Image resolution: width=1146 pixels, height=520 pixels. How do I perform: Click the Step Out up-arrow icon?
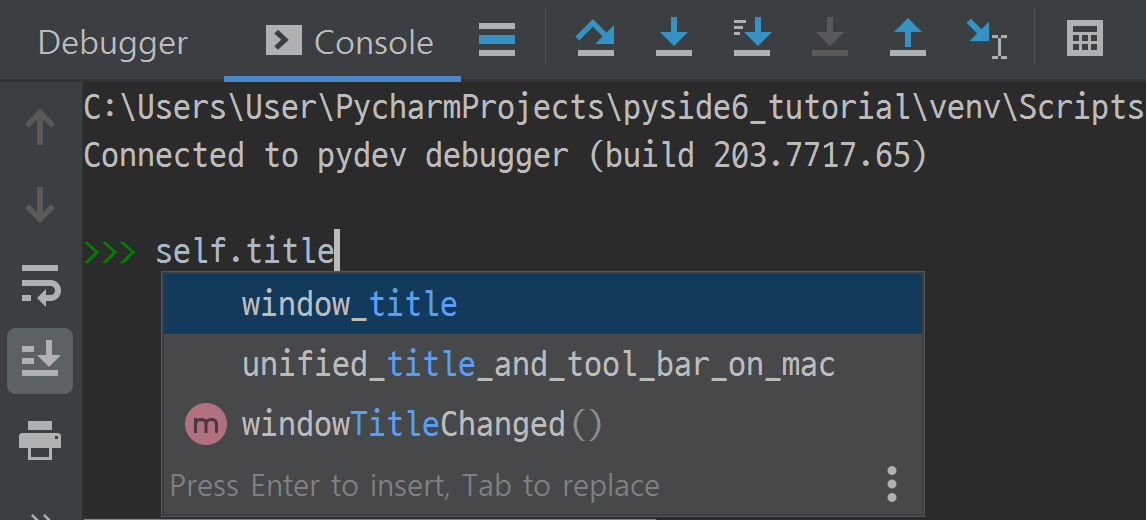[x=908, y=38]
